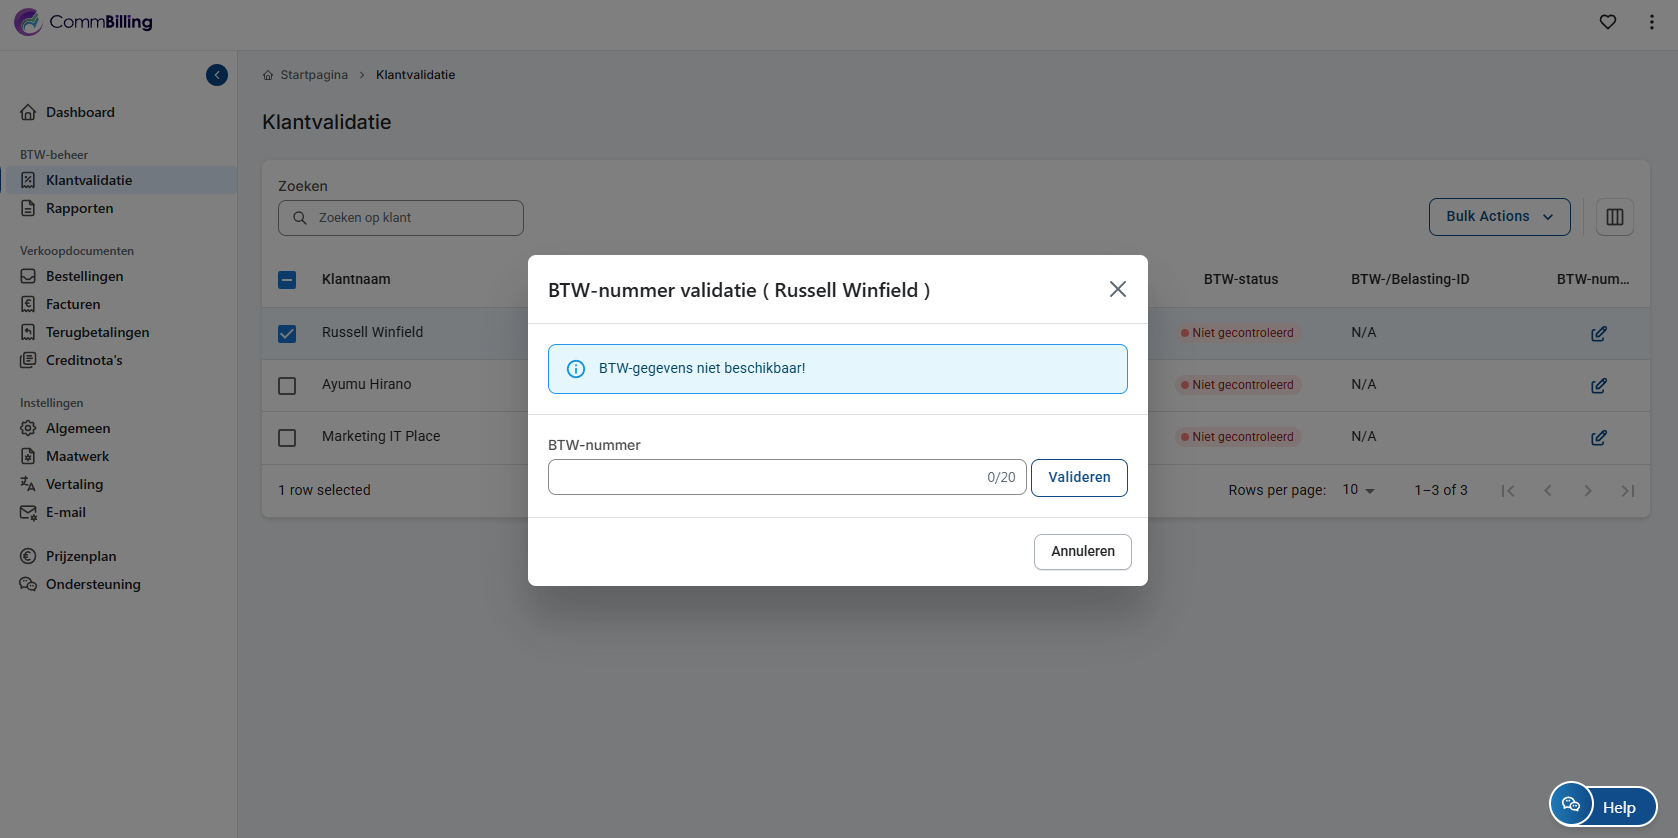
Task: Toggle the select-all header checkbox
Action: tap(287, 280)
